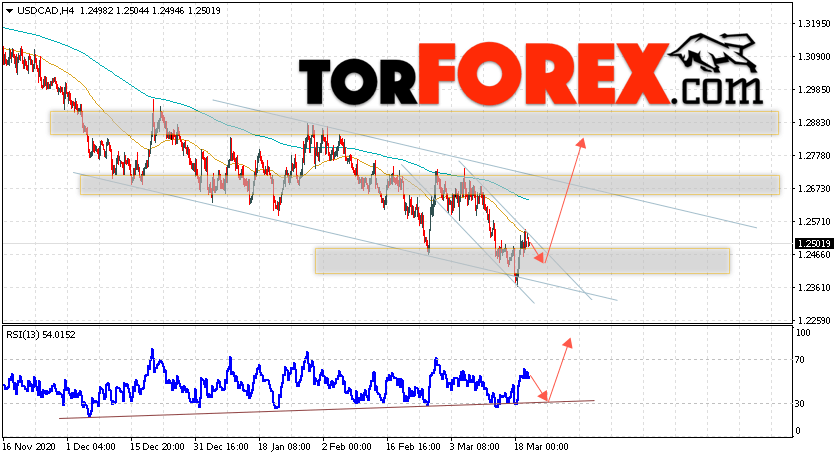Click the 1.27780 price axis label

[814, 156]
